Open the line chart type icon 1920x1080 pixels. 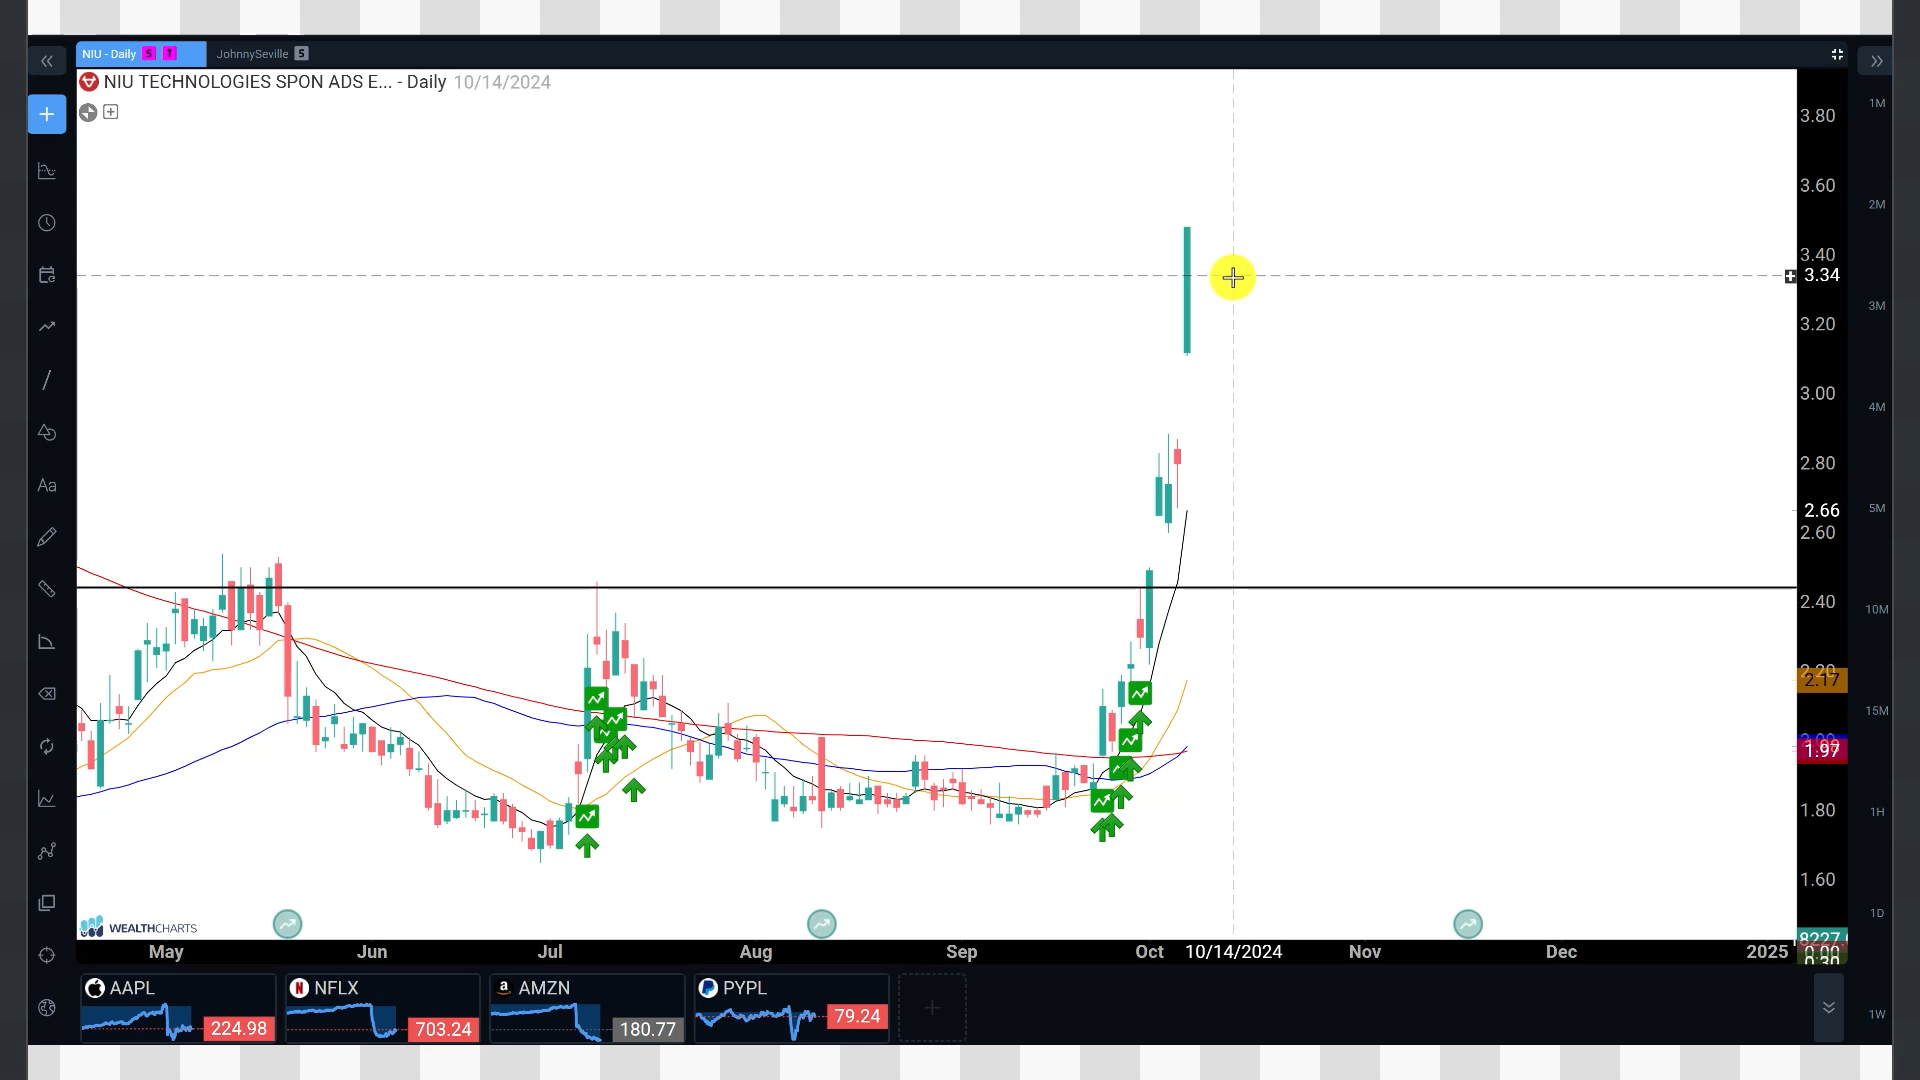[47, 799]
